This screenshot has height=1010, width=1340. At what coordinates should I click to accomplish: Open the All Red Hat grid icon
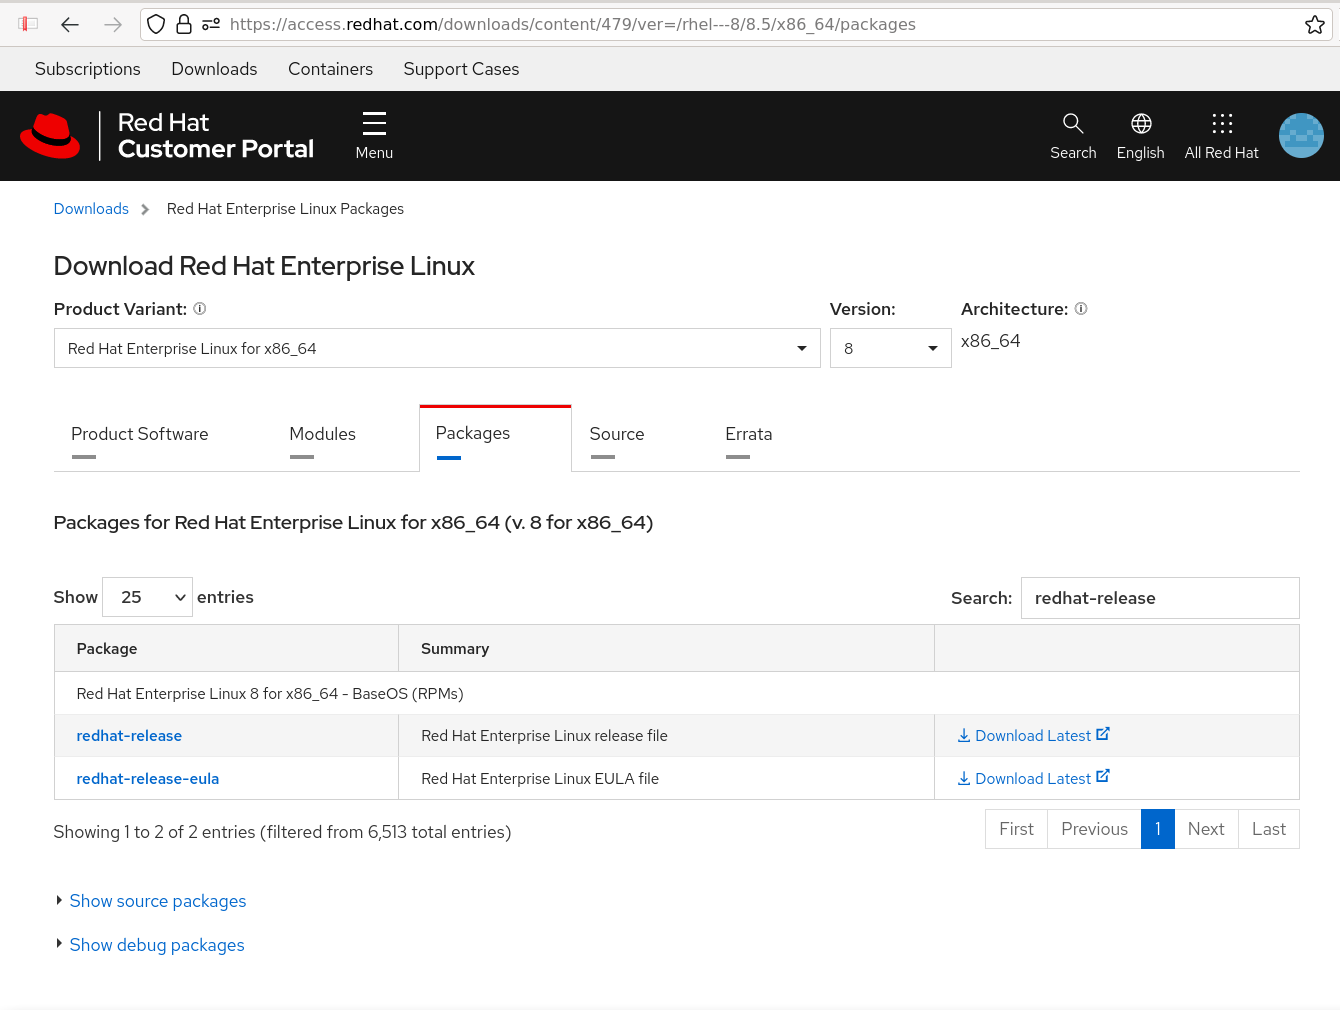click(1221, 124)
